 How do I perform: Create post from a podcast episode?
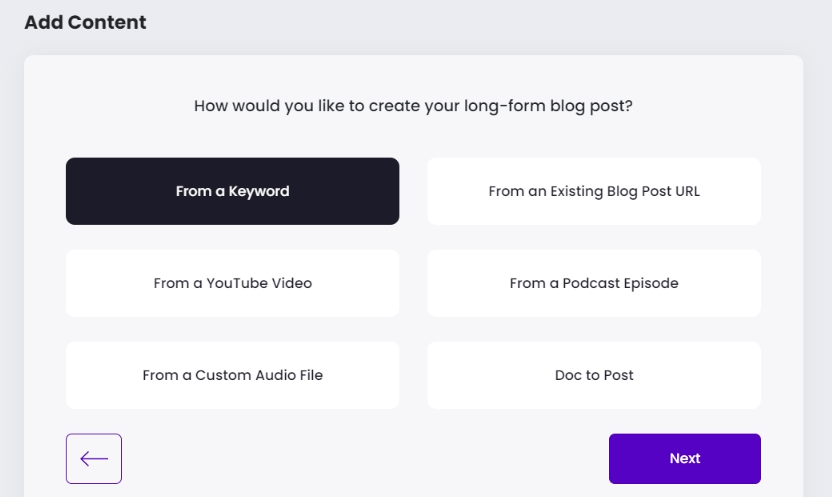pyautogui.click(x=594, y=283)
